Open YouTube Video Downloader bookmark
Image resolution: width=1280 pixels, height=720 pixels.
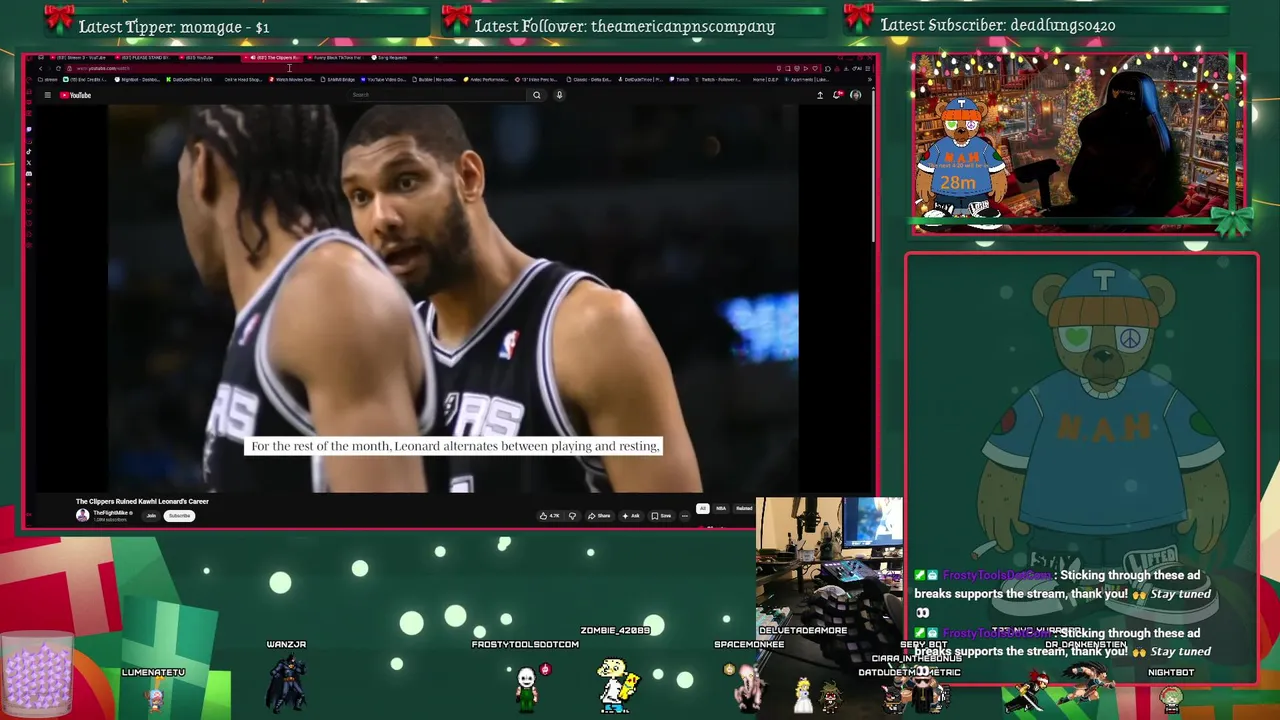[383, 79]
